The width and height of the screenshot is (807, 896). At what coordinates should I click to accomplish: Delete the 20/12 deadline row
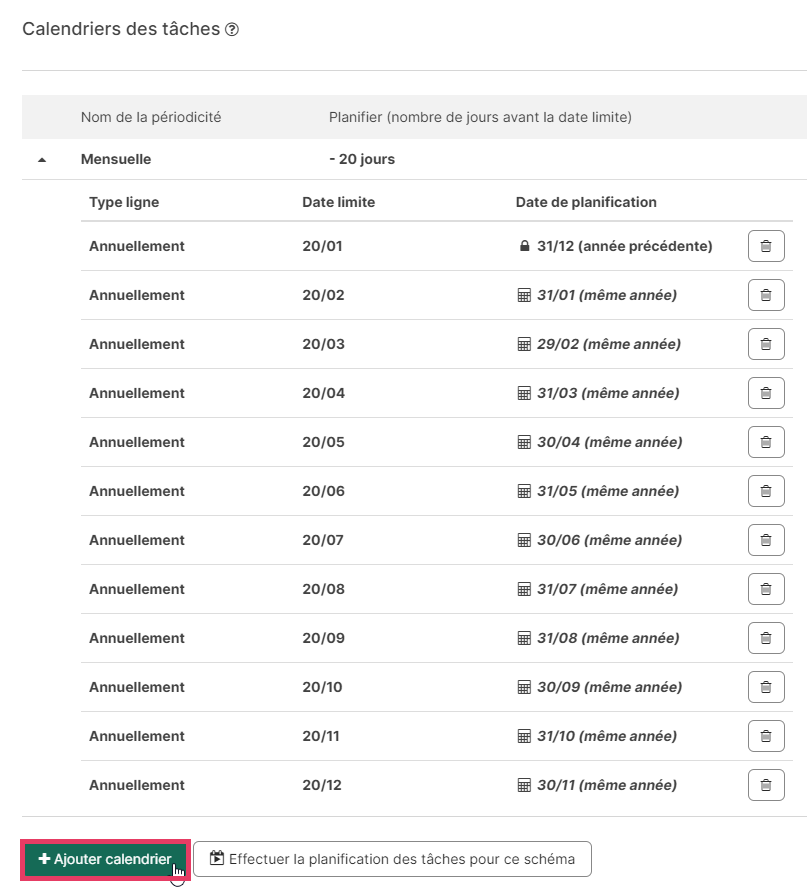pos(765,785)
